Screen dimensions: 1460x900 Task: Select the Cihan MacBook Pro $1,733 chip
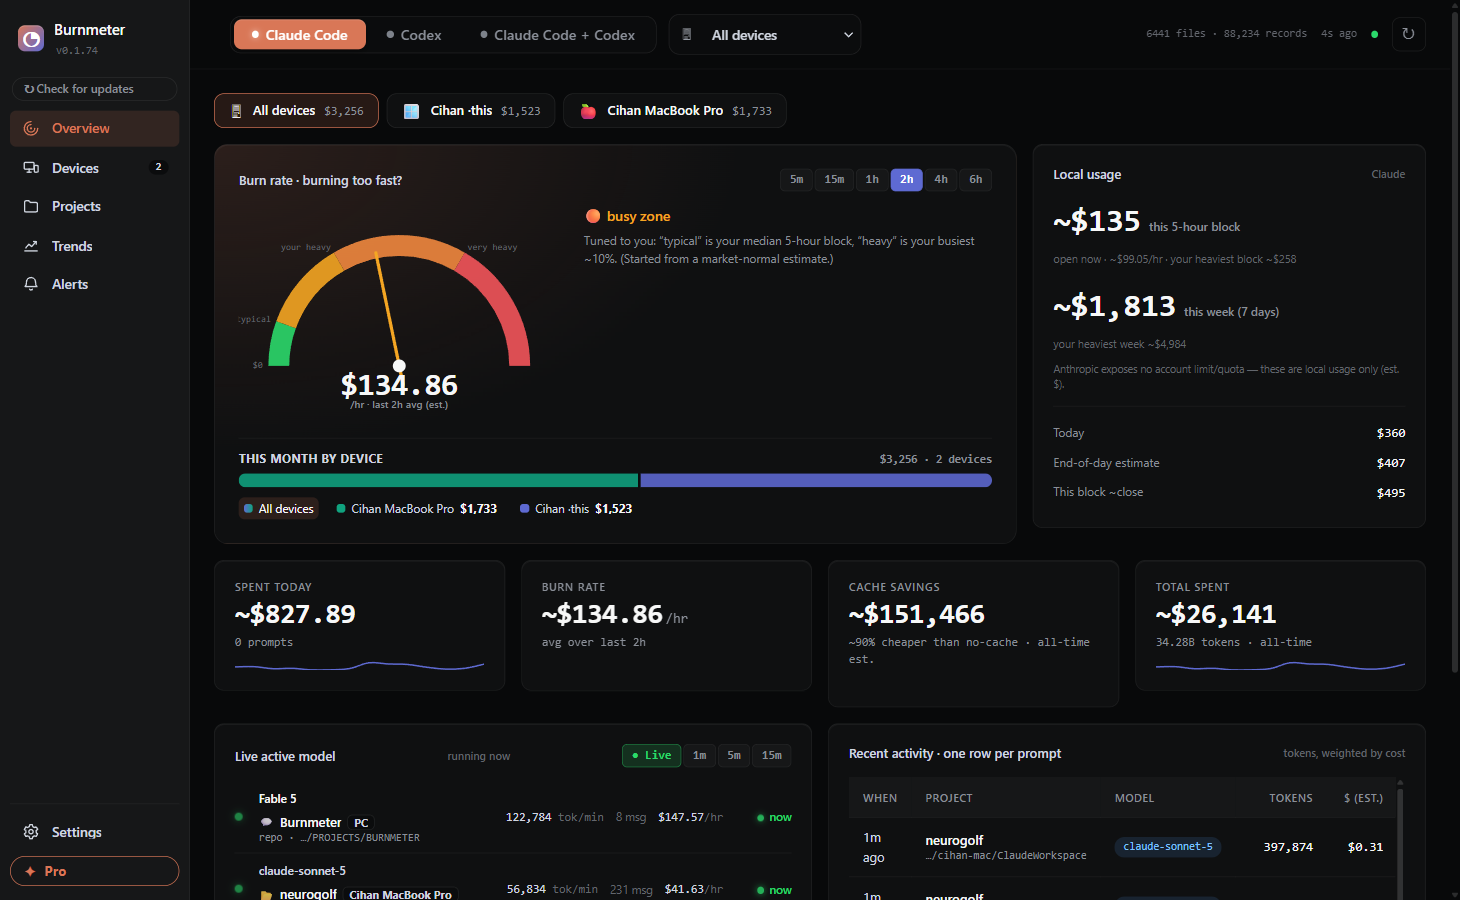[675, 111]
